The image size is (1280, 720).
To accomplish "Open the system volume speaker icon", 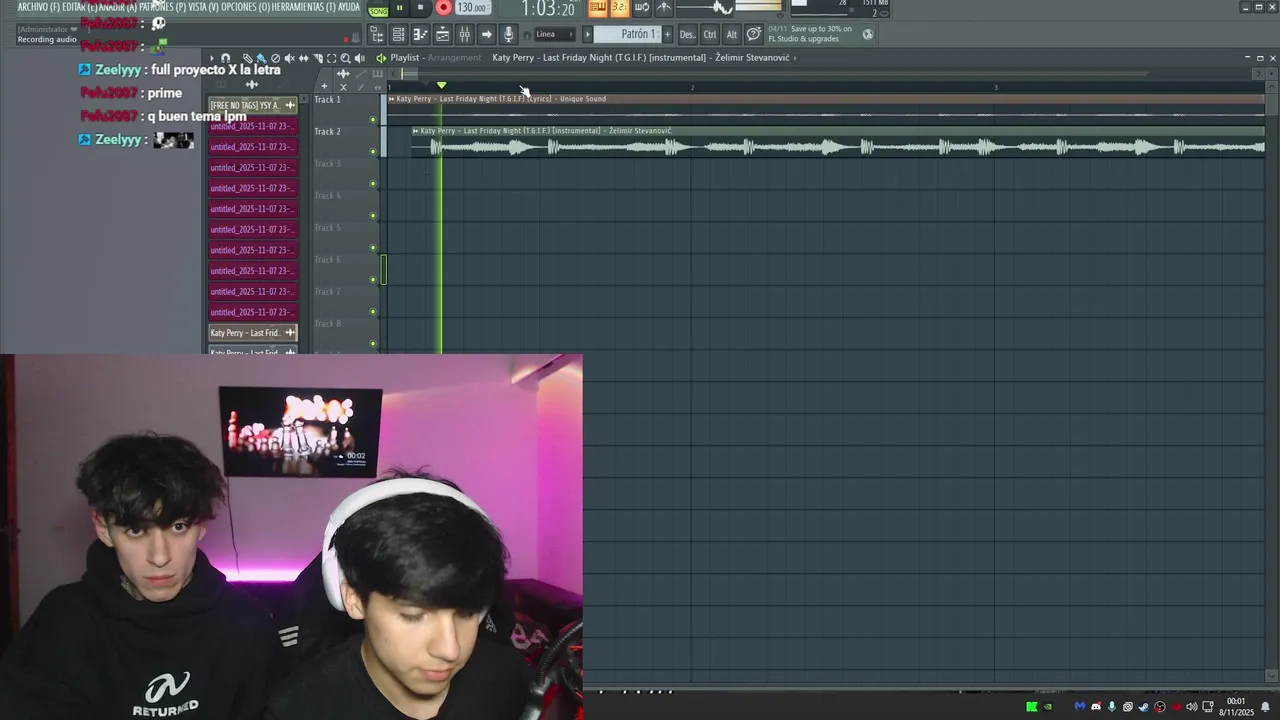I will click(1192, 707).
